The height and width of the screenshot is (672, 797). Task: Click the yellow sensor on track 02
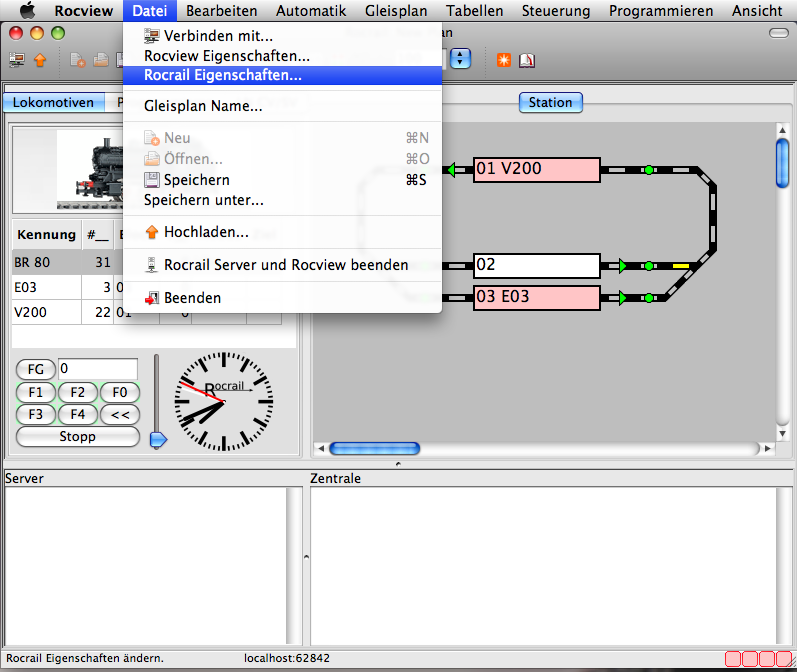[681, 266]
